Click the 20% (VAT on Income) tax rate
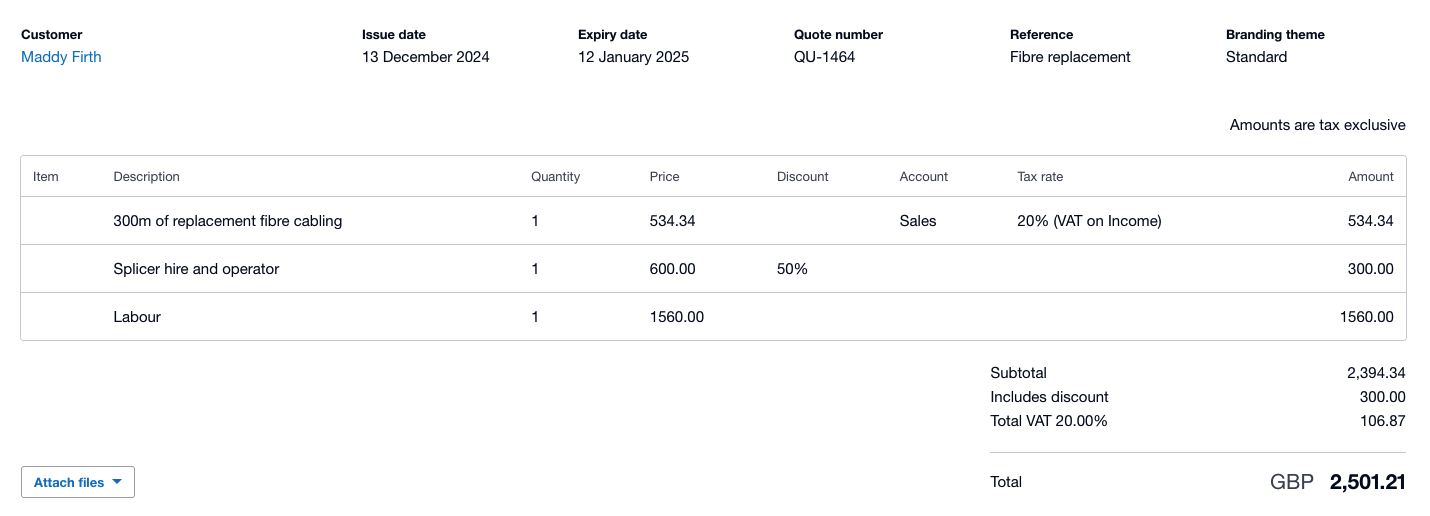1430x516 pixels. tap(1089, 221)
